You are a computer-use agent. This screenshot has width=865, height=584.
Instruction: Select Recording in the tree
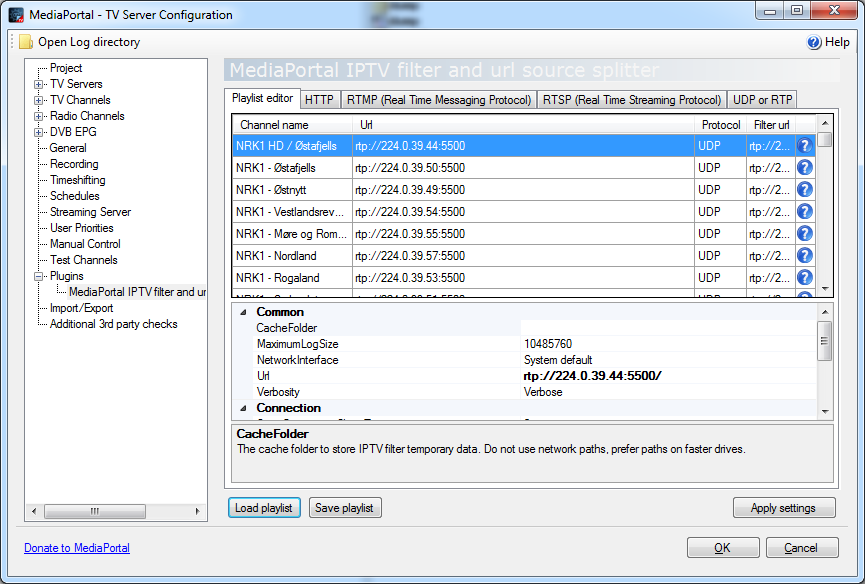[x=74, y=164]
